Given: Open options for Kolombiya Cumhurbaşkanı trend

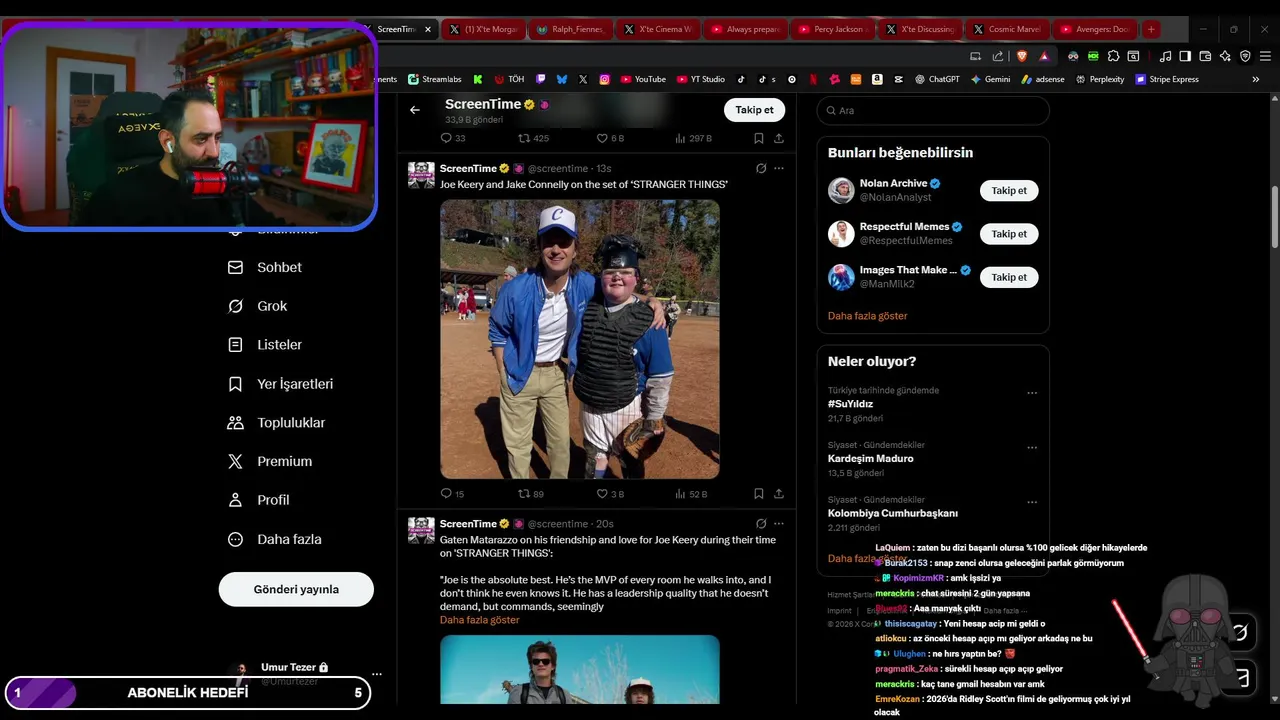Looking at the screenshot, I should coord(1032,502).
